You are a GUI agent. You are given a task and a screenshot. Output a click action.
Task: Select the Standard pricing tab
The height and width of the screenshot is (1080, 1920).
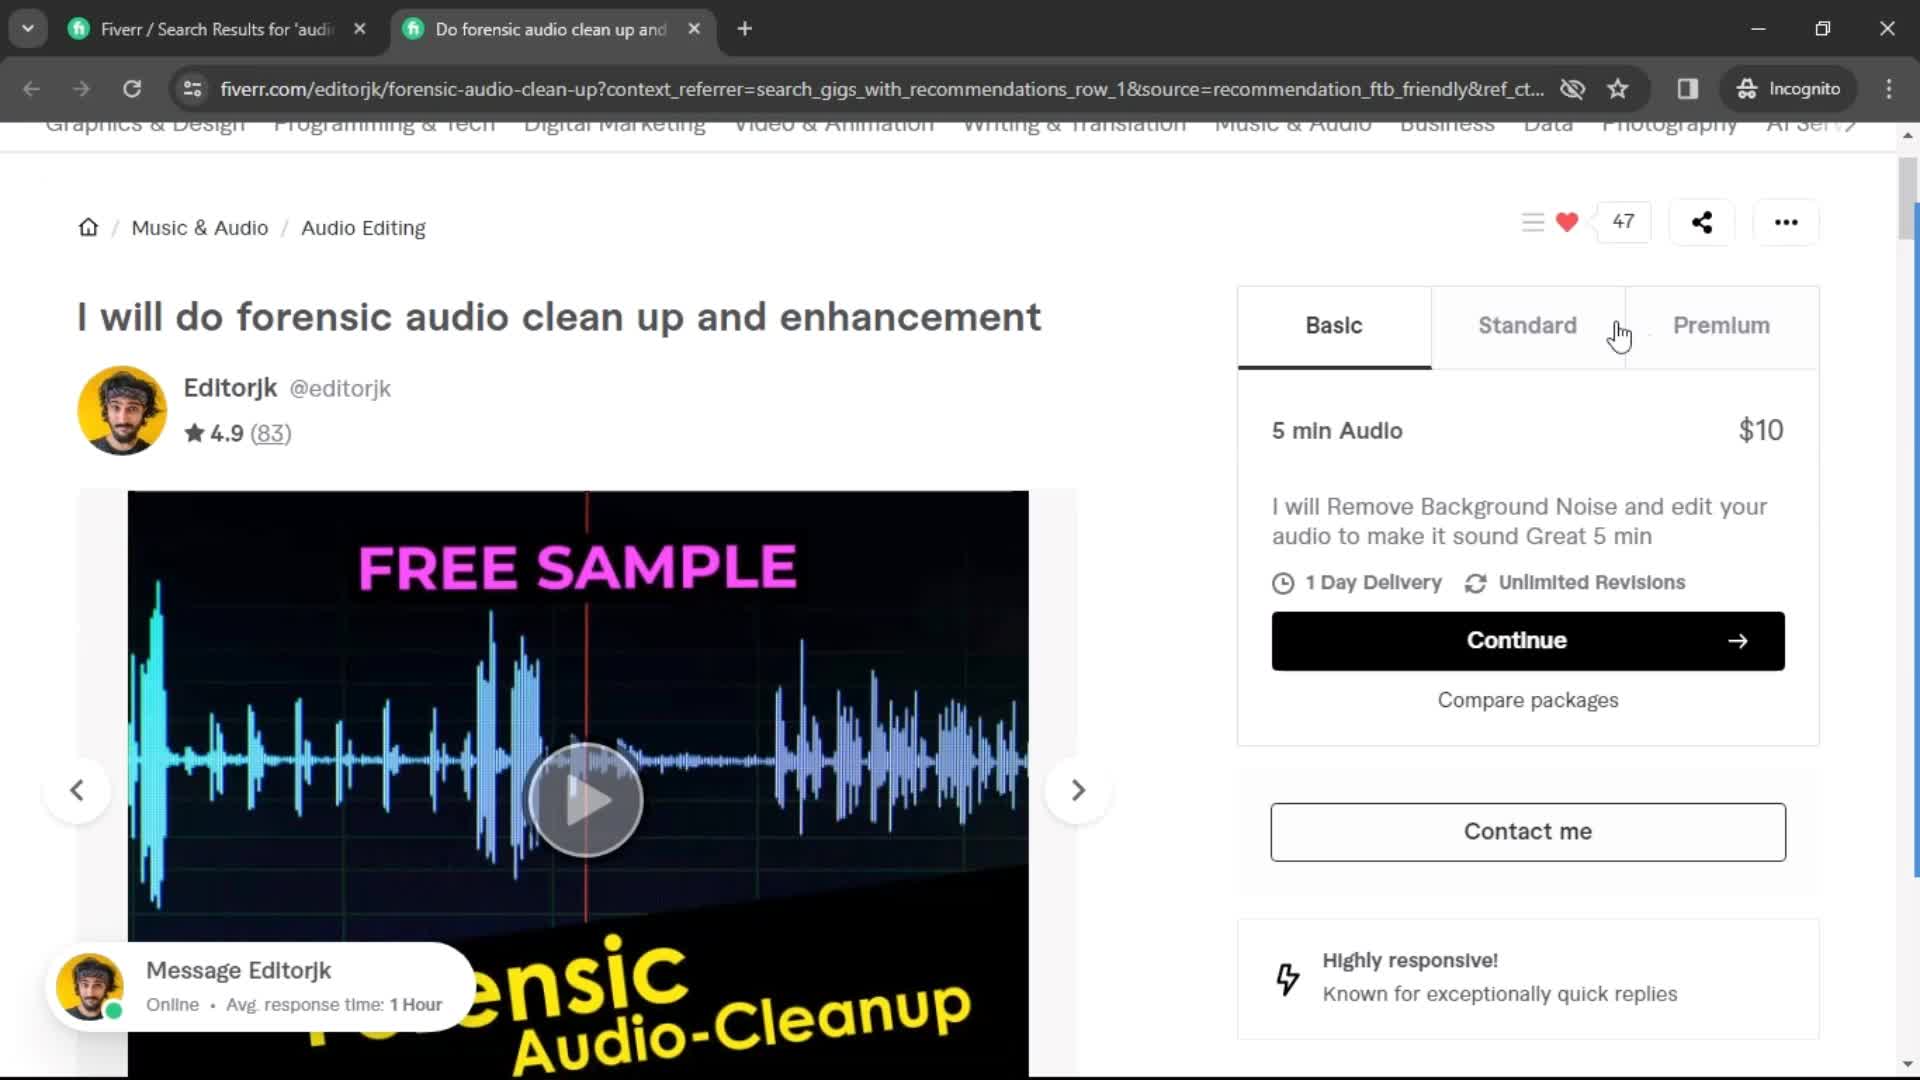tap(1527, 326)
